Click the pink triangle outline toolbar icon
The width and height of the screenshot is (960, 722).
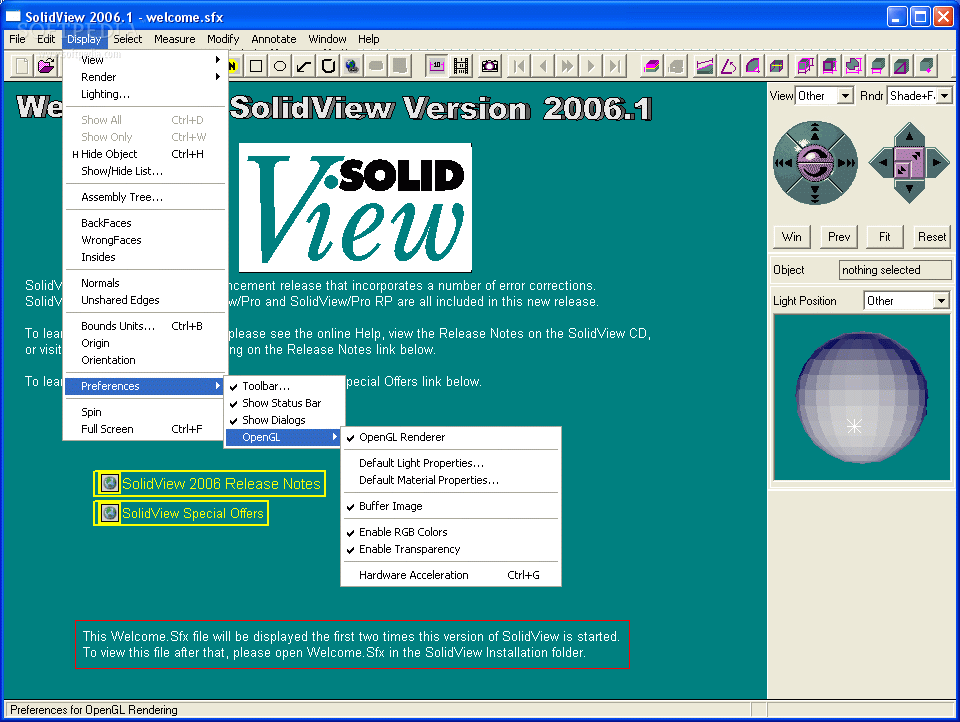(x=729, y=66)
